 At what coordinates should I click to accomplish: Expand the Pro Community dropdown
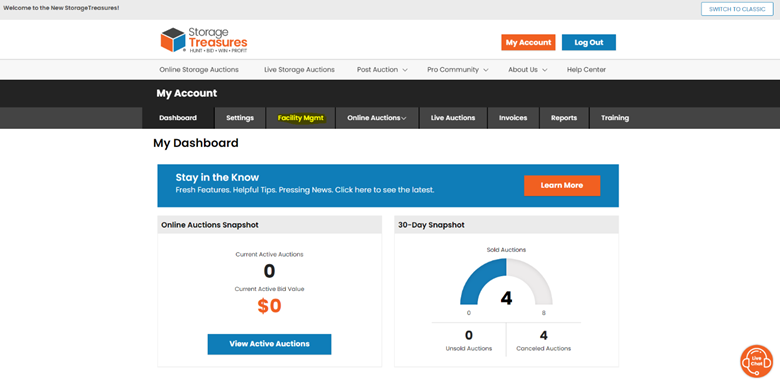[x=458, y=70]
